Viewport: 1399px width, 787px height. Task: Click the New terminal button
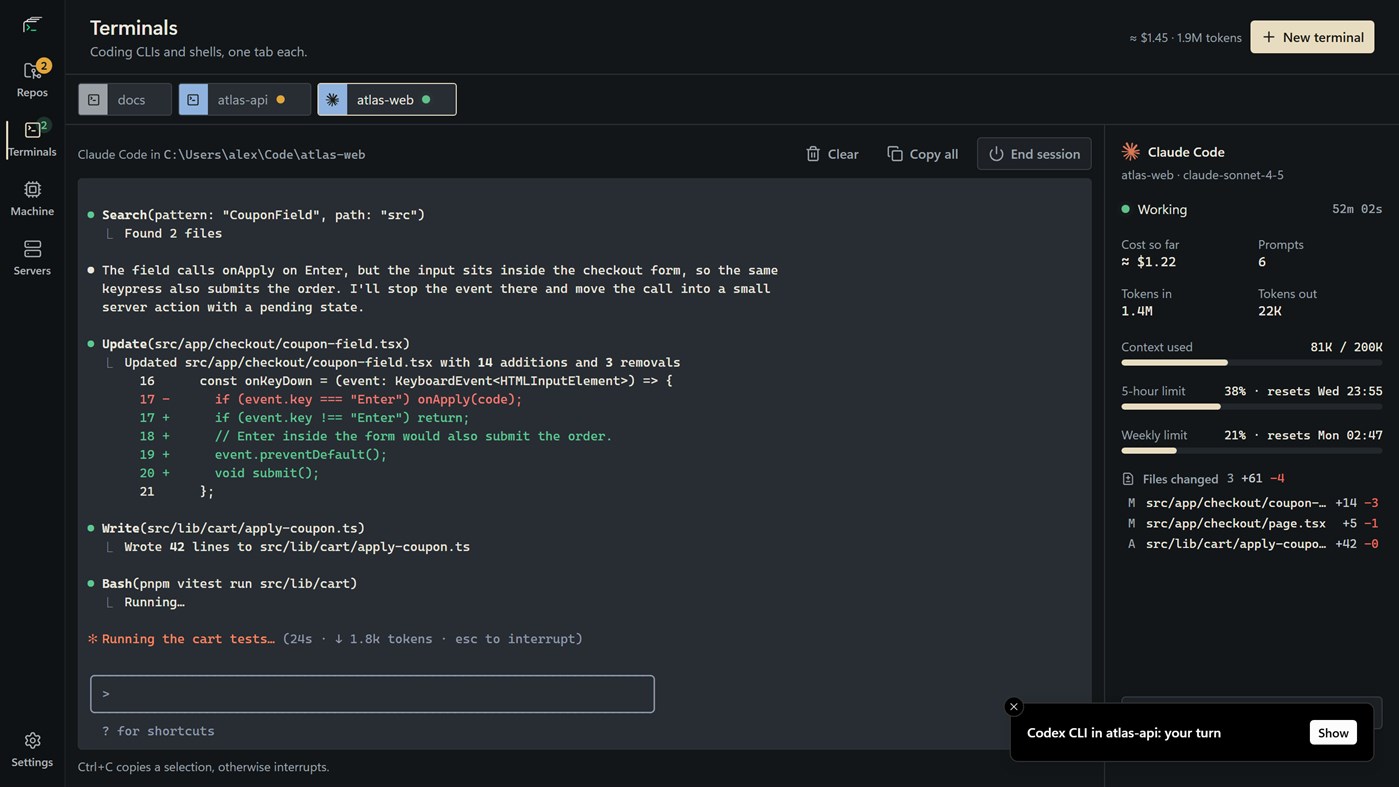tap(1312, 37)
